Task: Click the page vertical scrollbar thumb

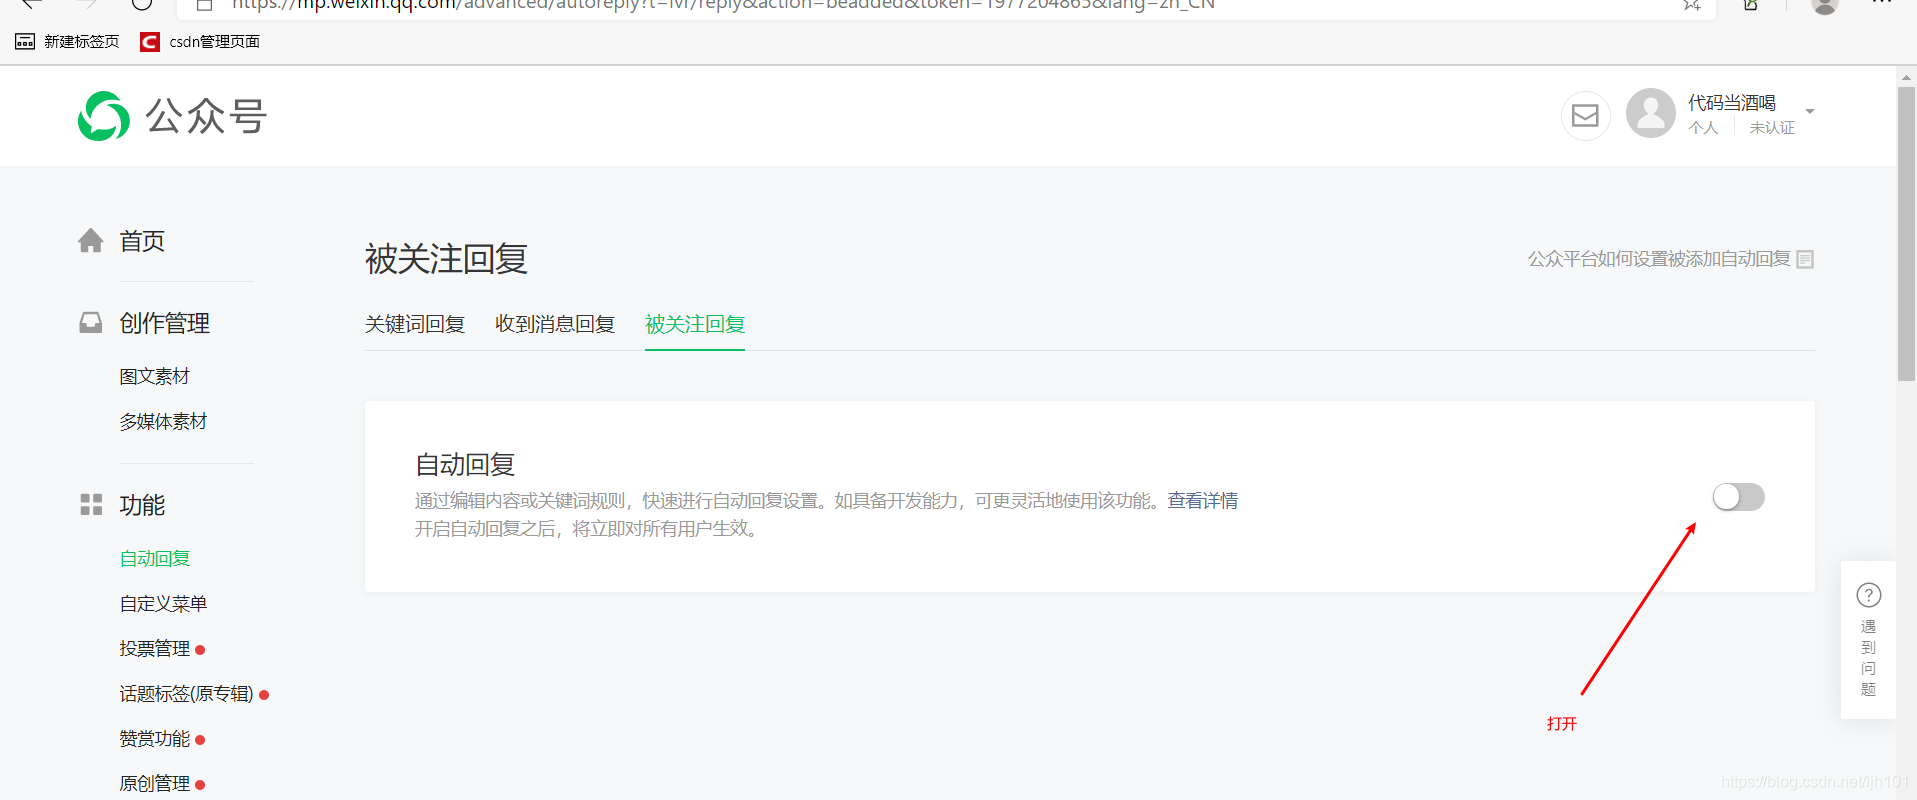Action: click(1906, 234)
